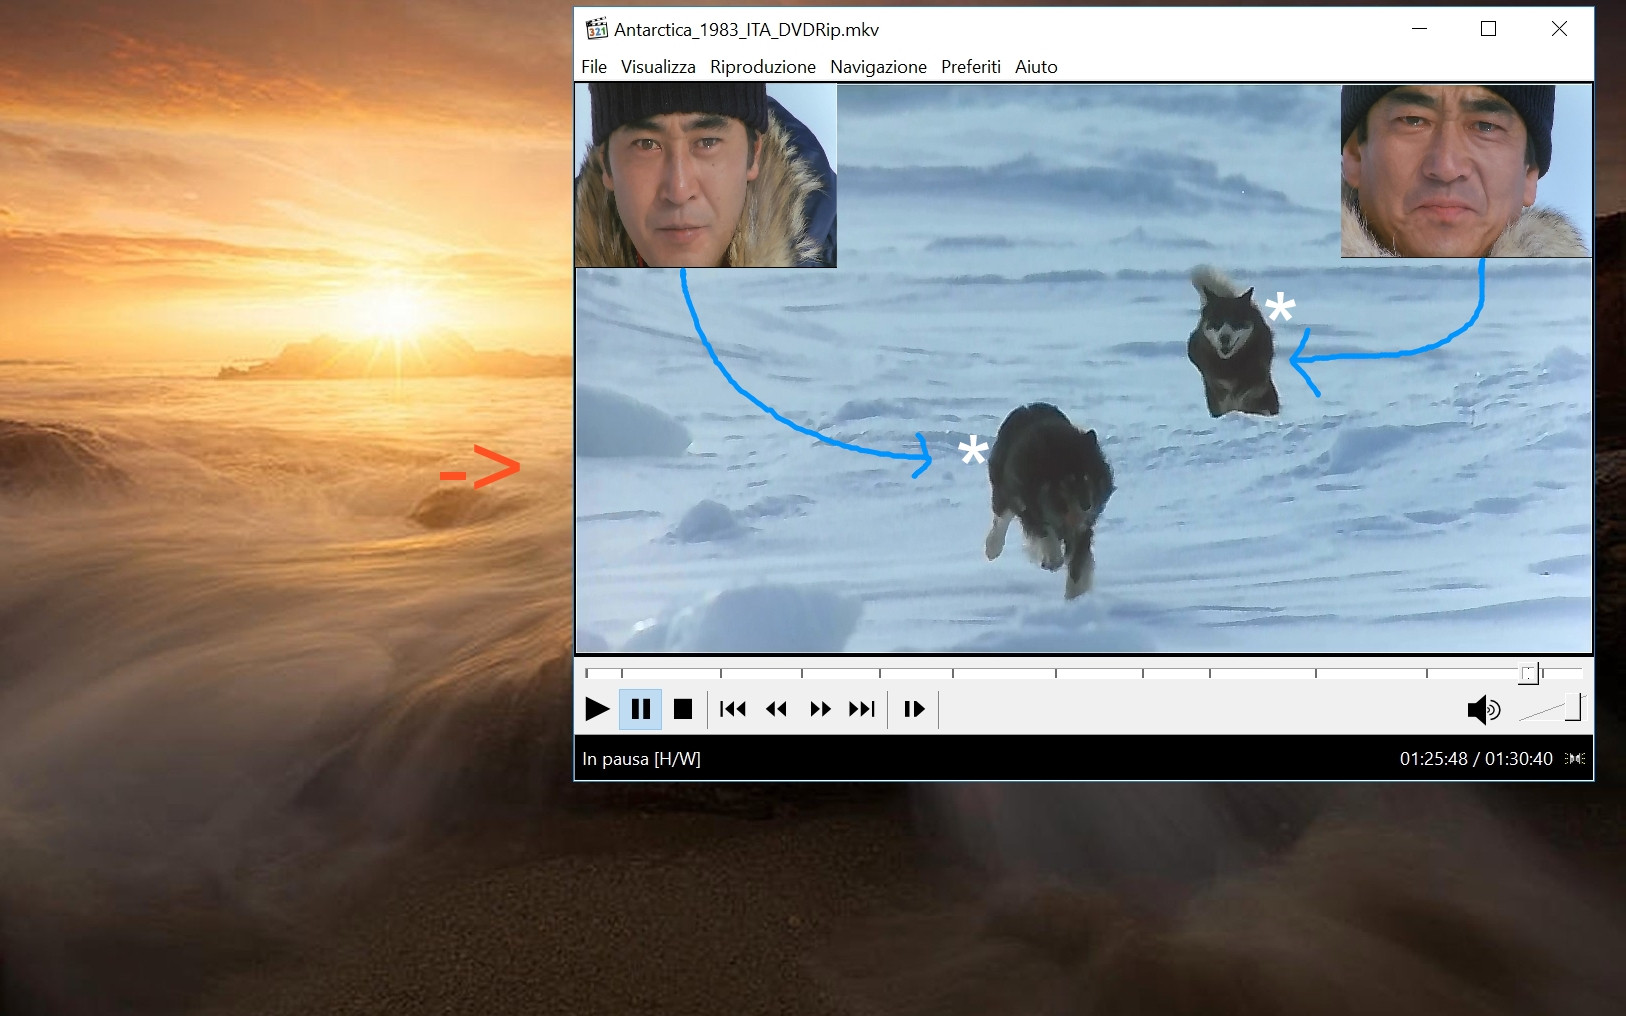Viewport: 1626px width, 1016px height.
Task: Click the volume slider handle
Action: (x=1574, y=708)
